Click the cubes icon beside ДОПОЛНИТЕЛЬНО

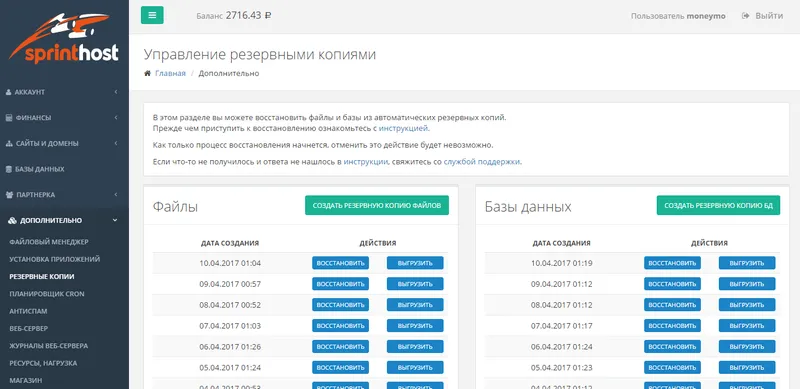pos(12,221)
